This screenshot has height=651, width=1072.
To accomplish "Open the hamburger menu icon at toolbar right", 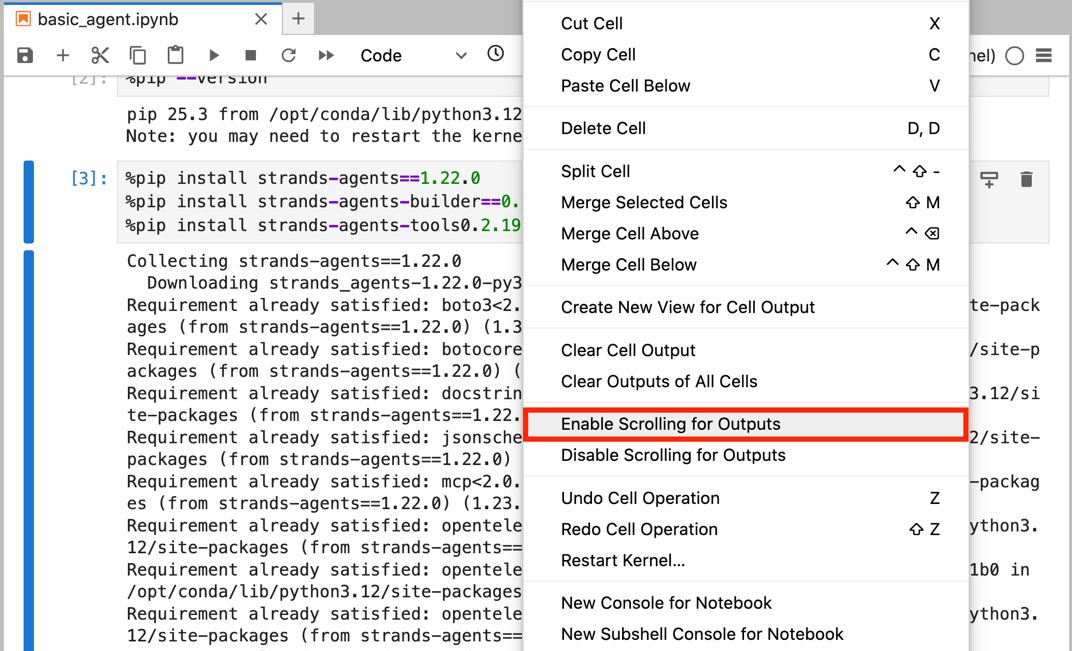I will point(1044,55).
